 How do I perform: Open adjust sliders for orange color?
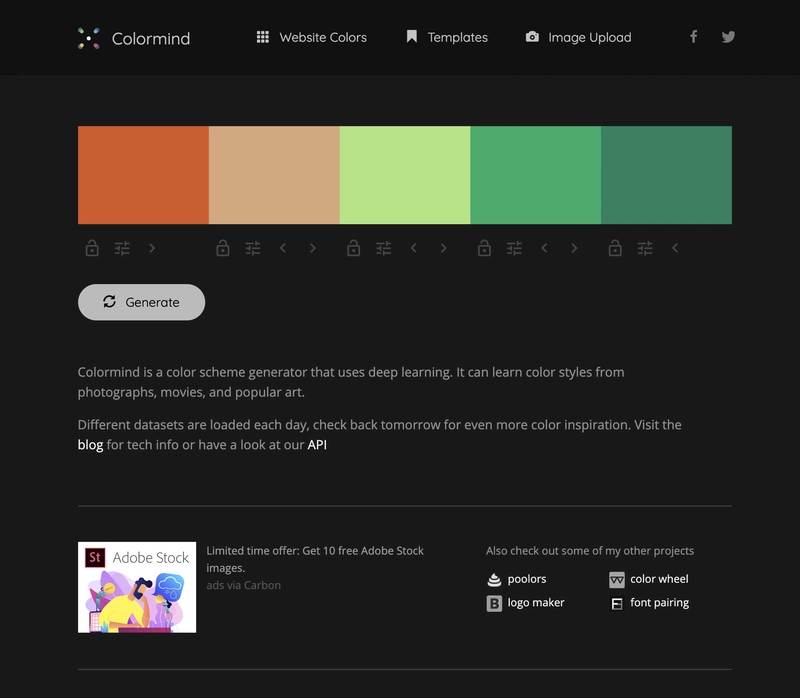coord(122,248)
